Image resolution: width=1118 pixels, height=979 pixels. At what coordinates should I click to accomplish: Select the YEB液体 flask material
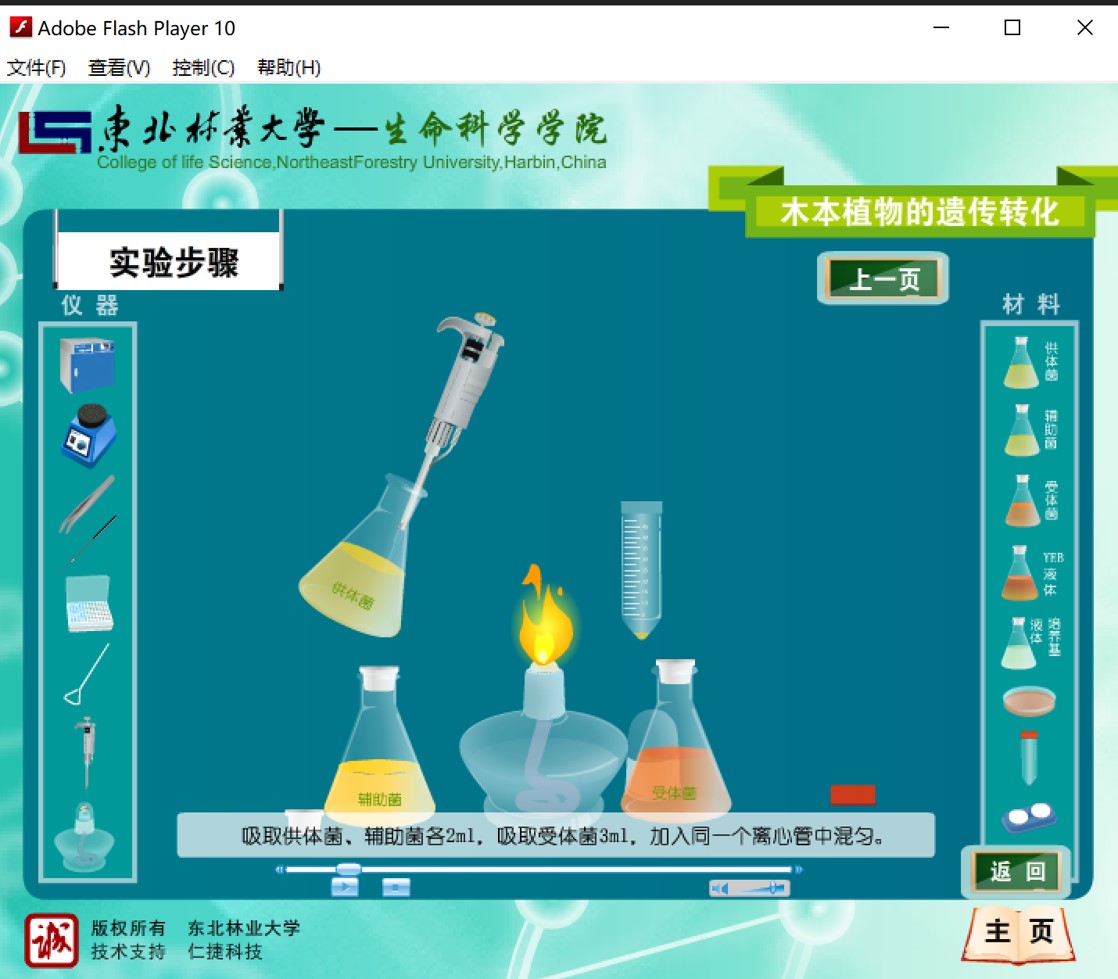click(1020, 573)
